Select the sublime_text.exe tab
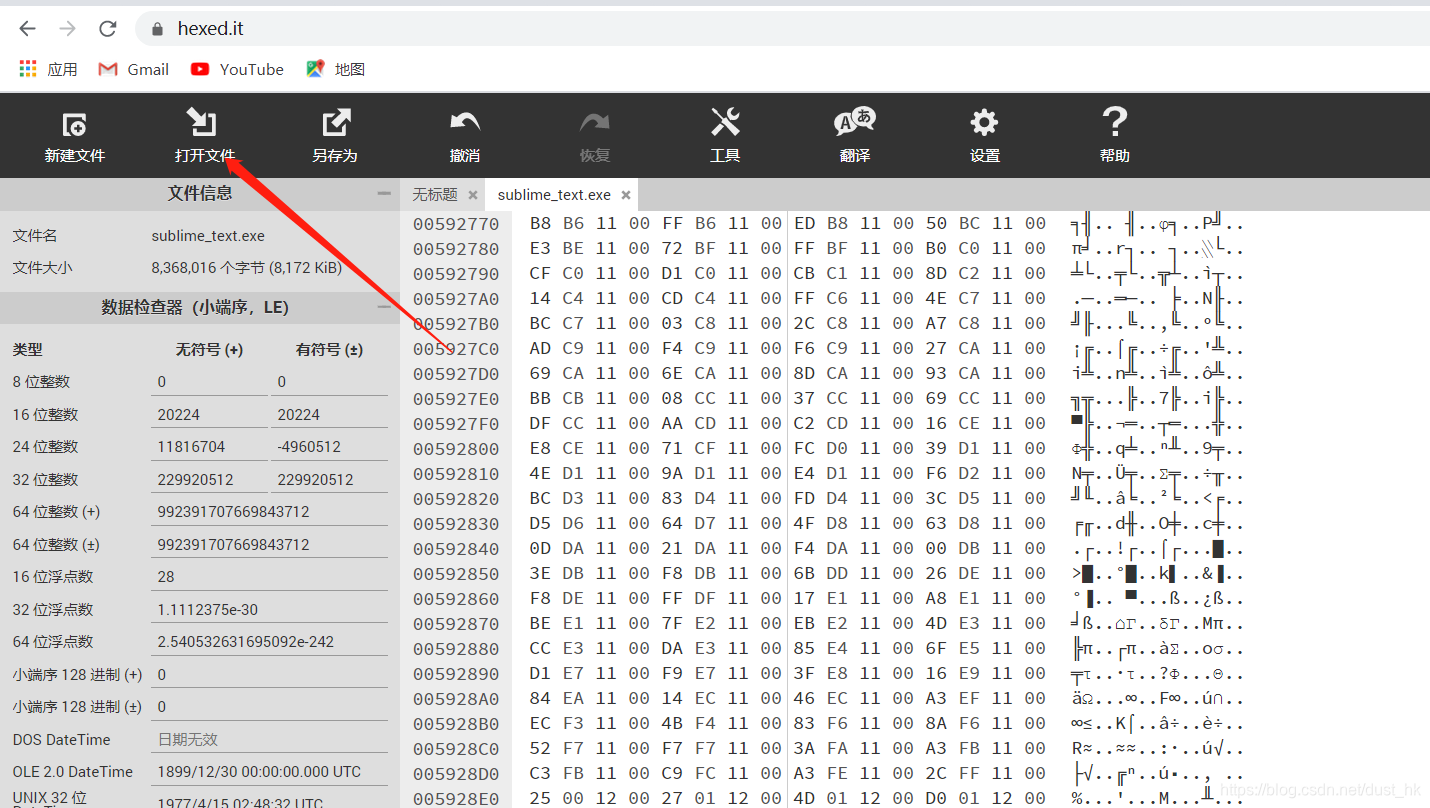The image size is (1430, 808). (x=554, y=195)
